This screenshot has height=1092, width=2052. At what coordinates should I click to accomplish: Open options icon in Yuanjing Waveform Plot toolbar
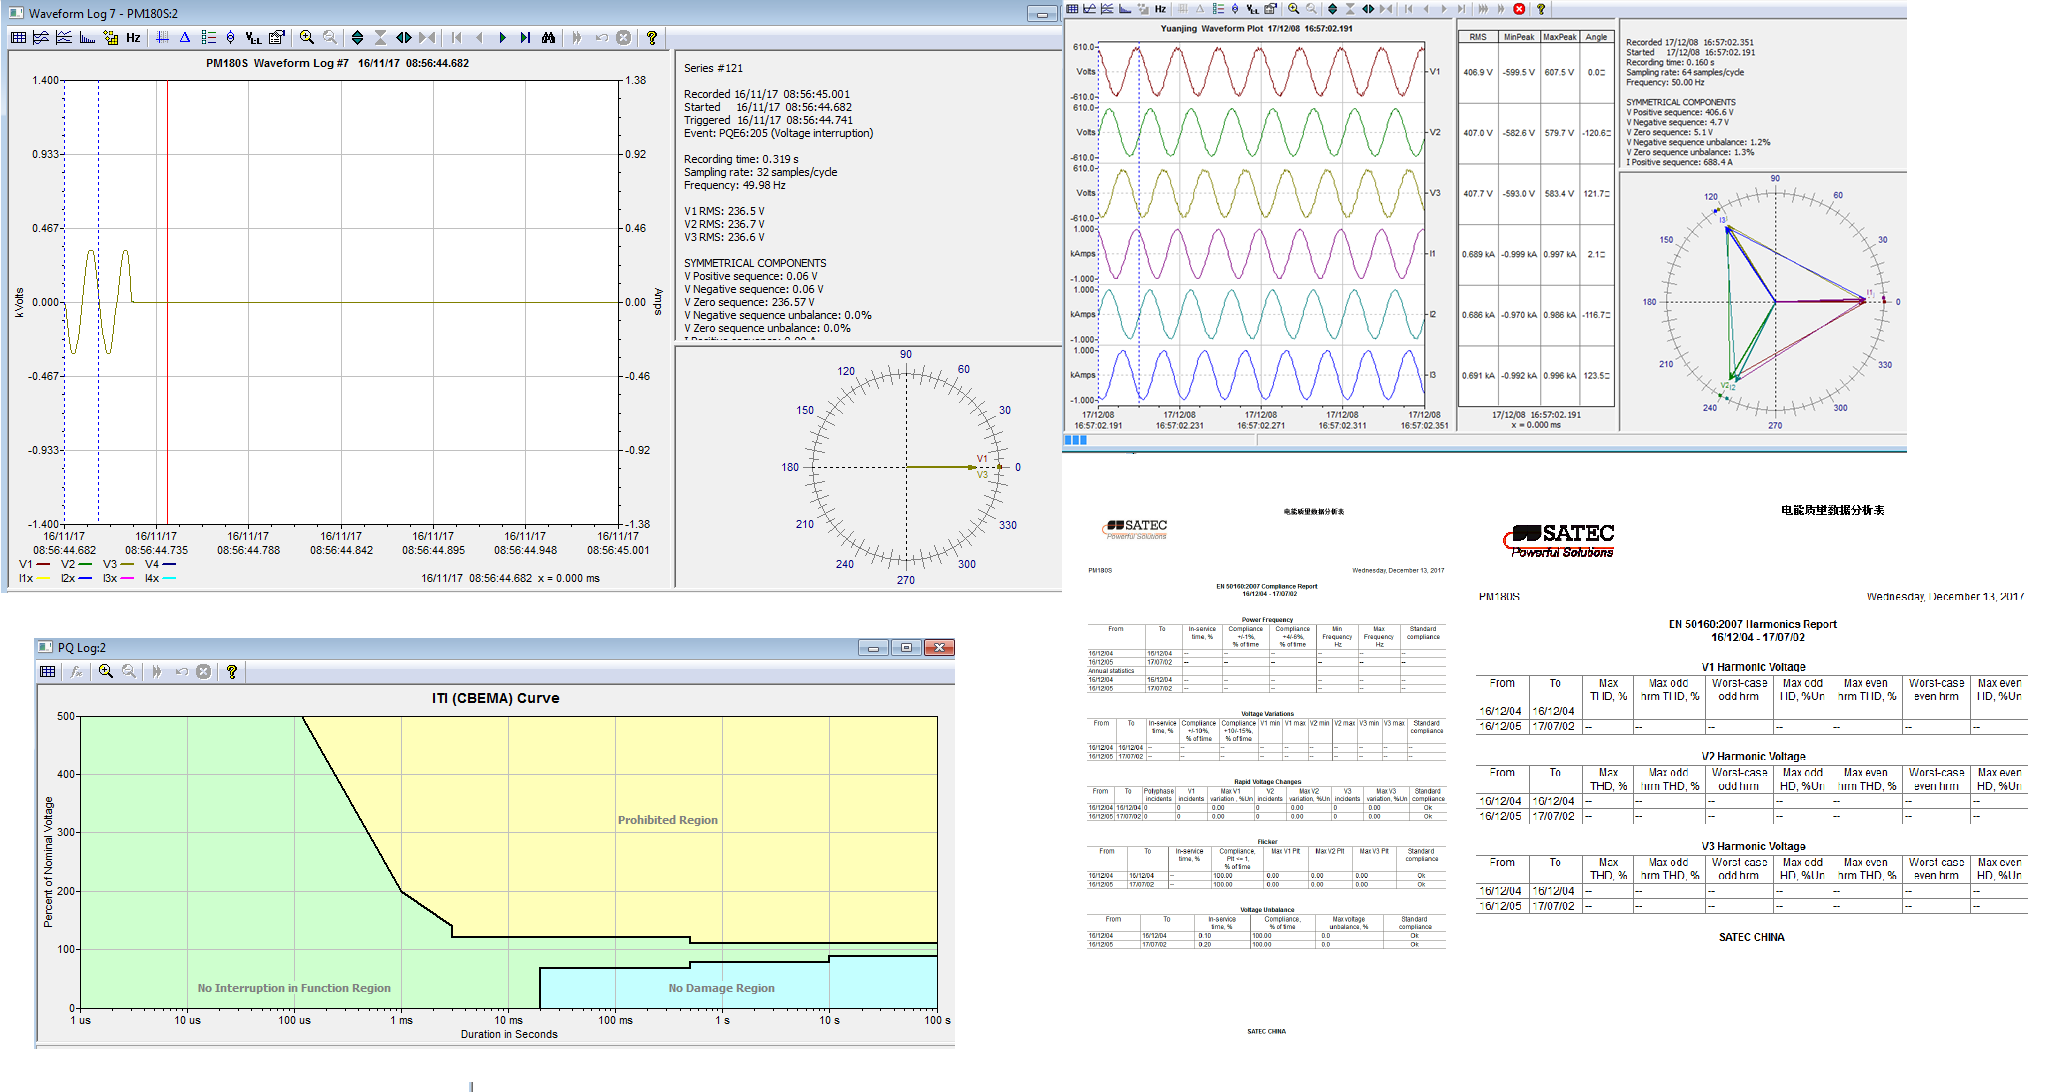pyautogui.click(x=1270, y=9)
